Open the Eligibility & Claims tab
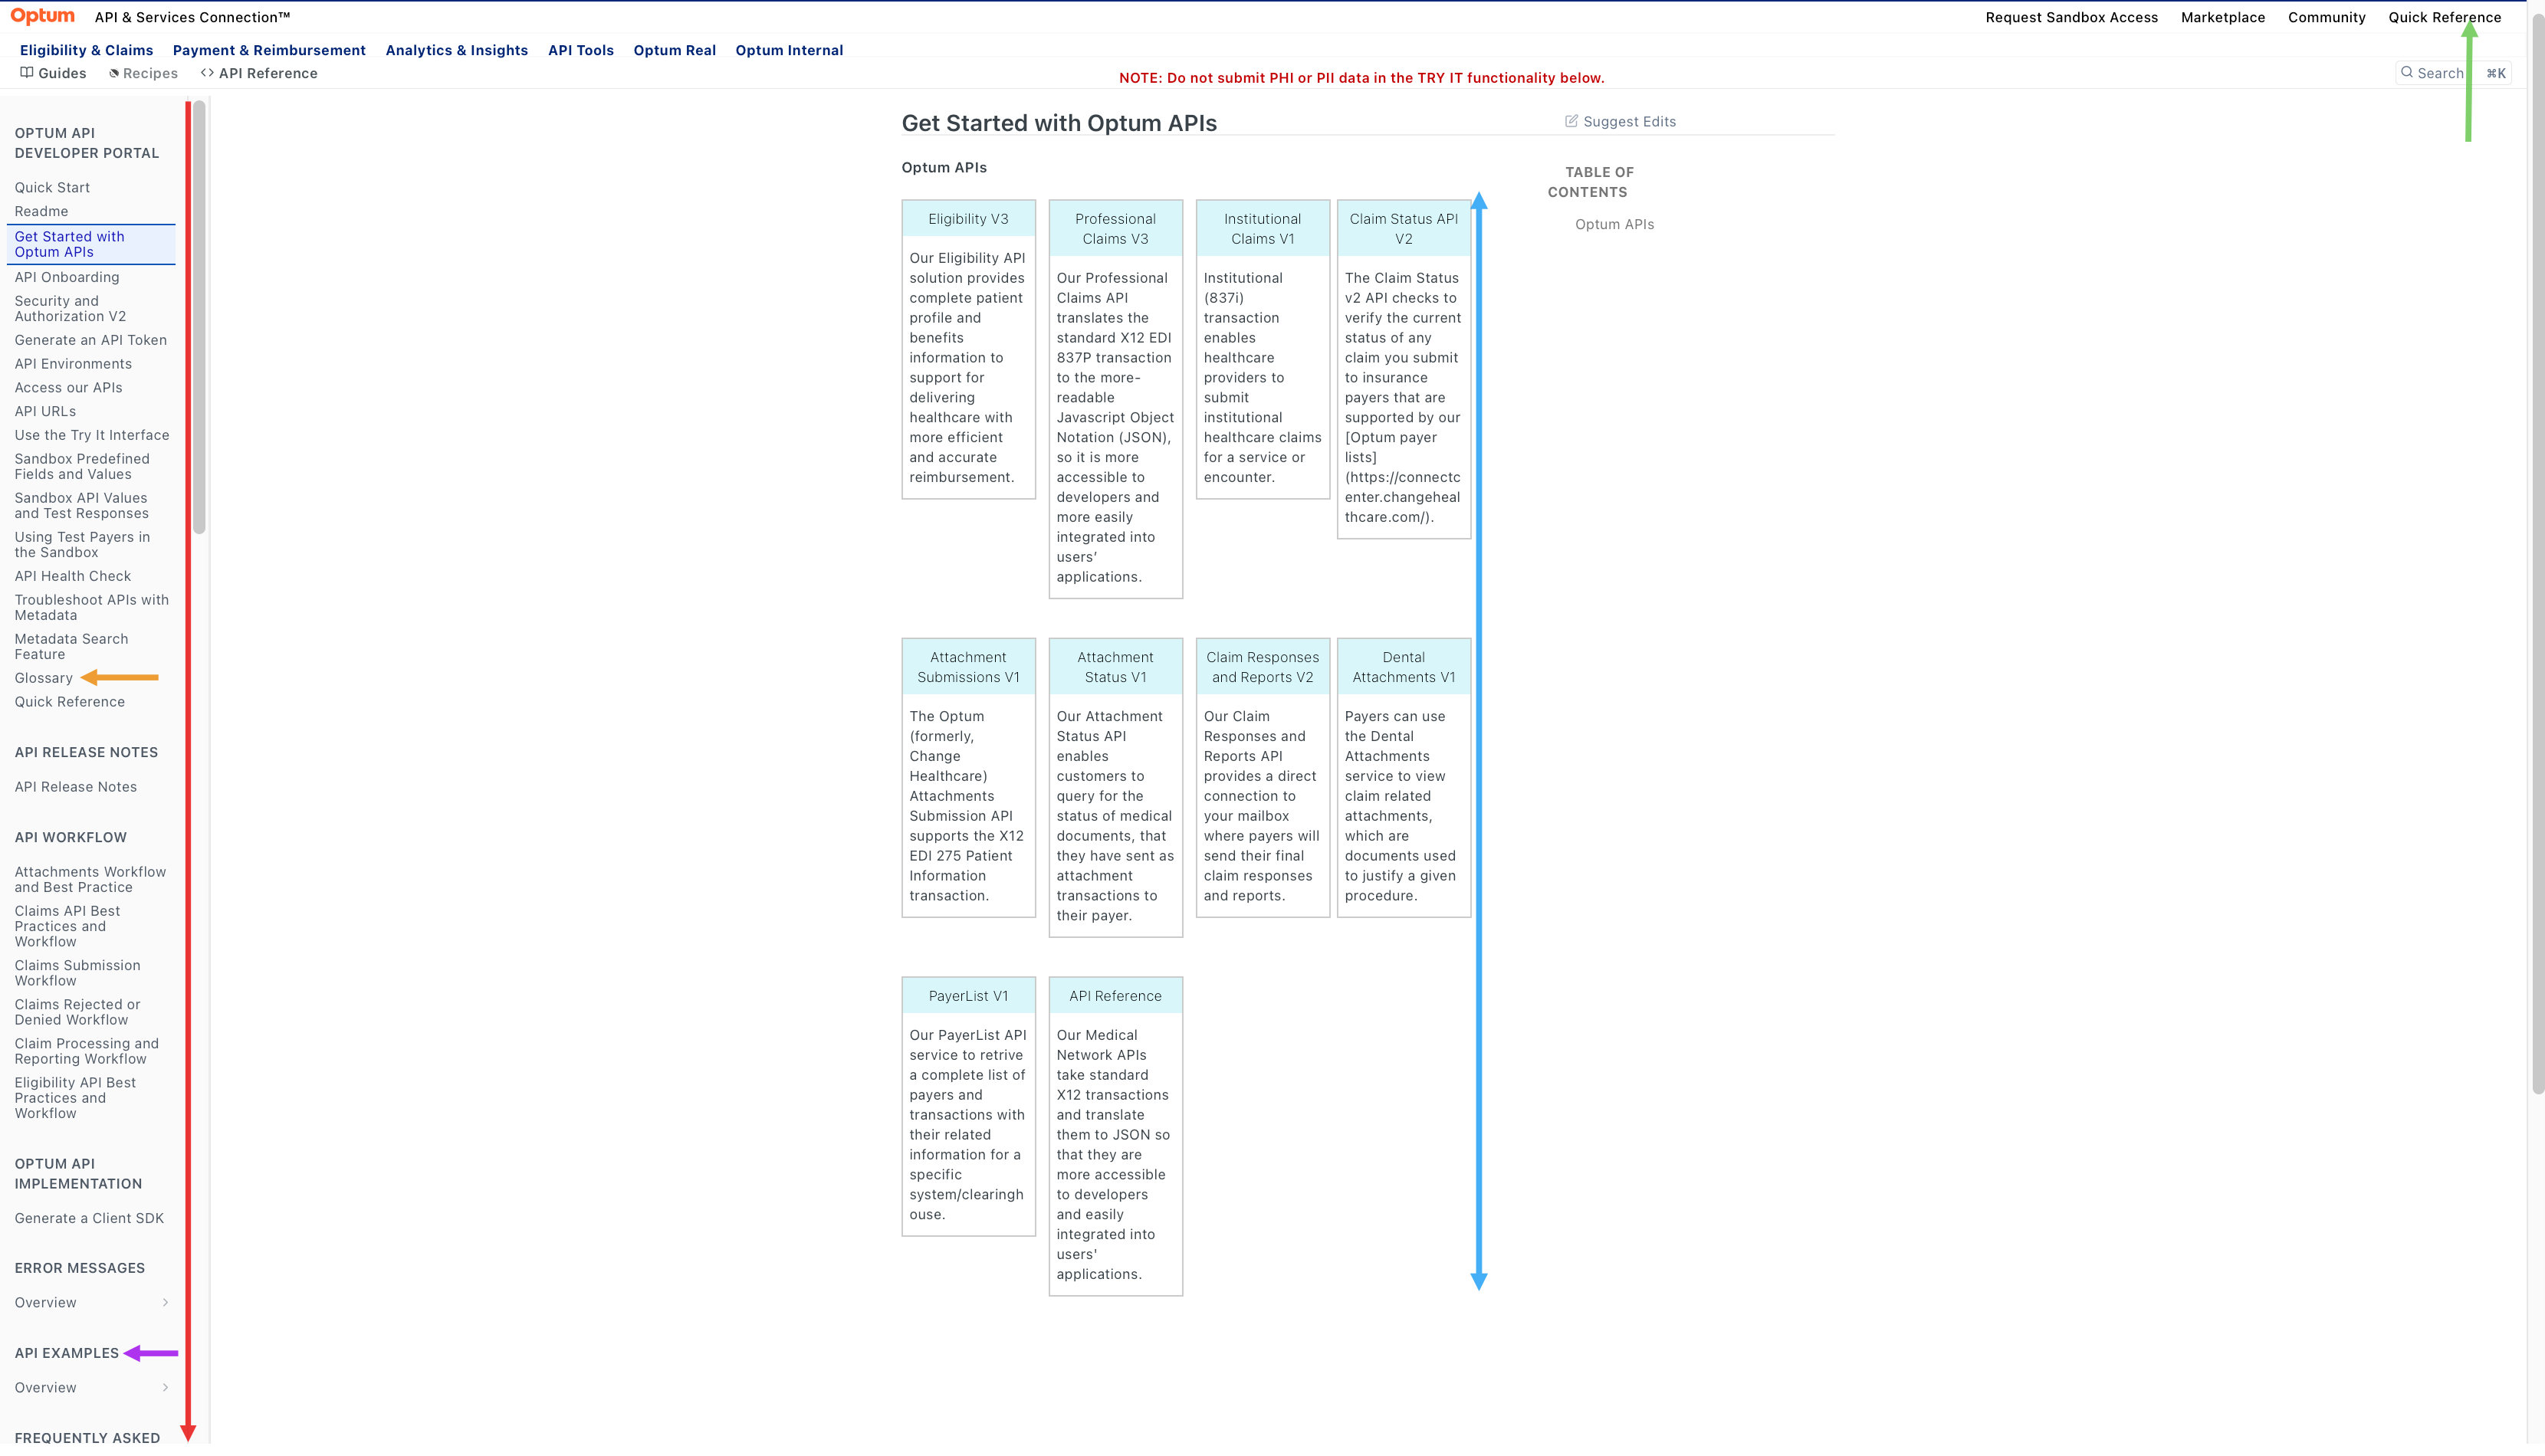Image resolution: width=2545 pixels, height=1456 pixels. pos(87,50)
